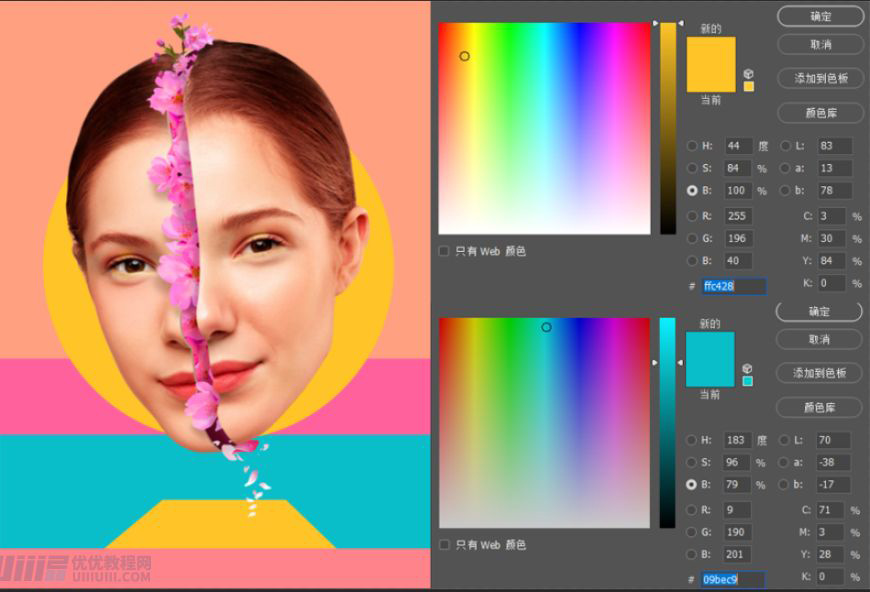Click the color sample circle in the yellow color field

pyautogui.click(x=466, y=57)
